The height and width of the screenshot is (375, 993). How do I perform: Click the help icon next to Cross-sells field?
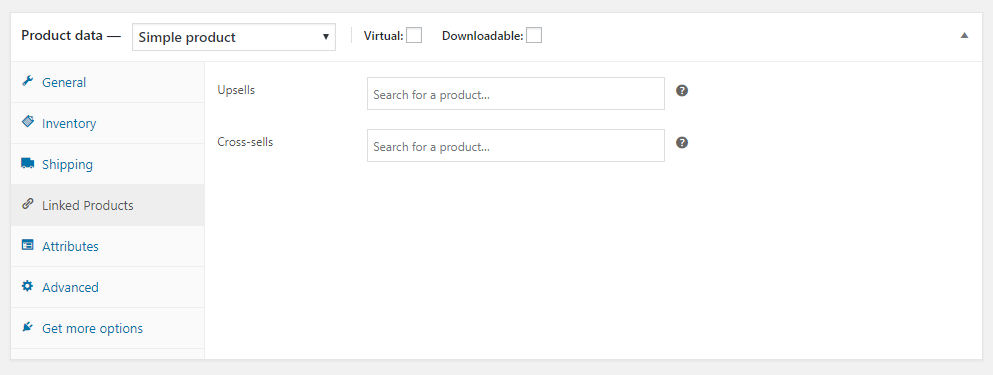[x=681, y=143]
